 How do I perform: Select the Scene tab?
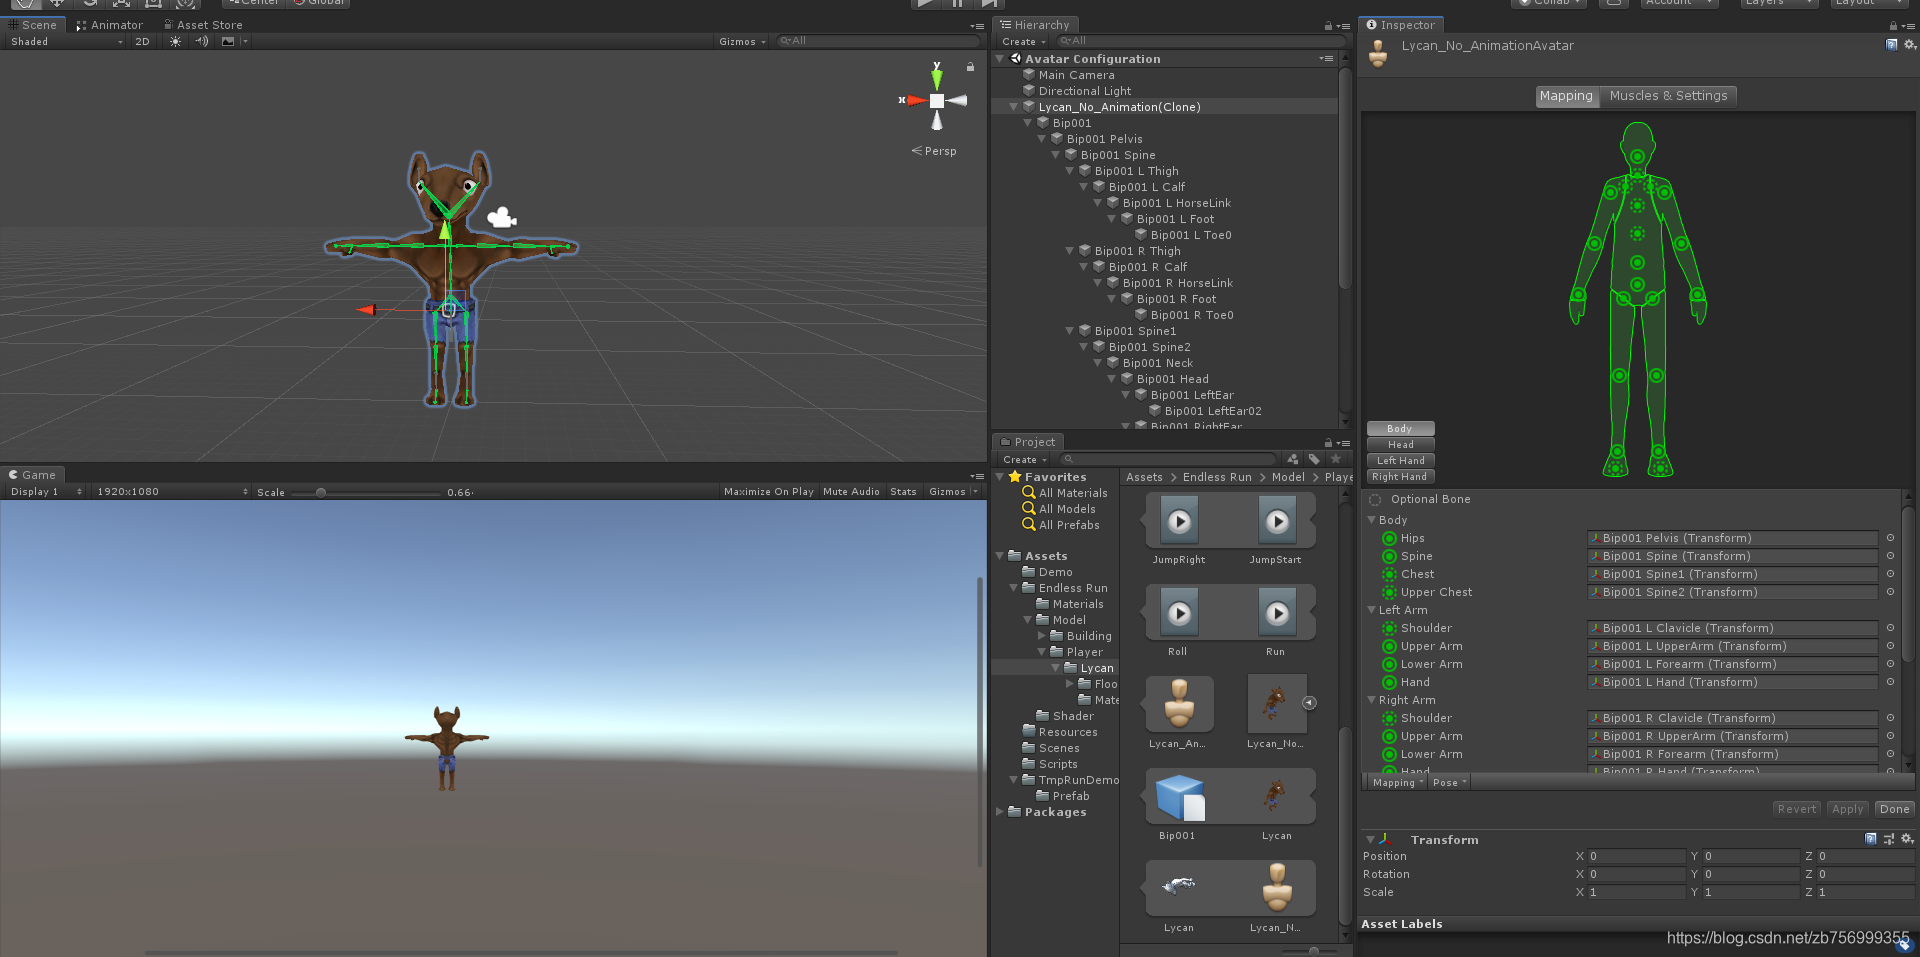coord(33,25)
